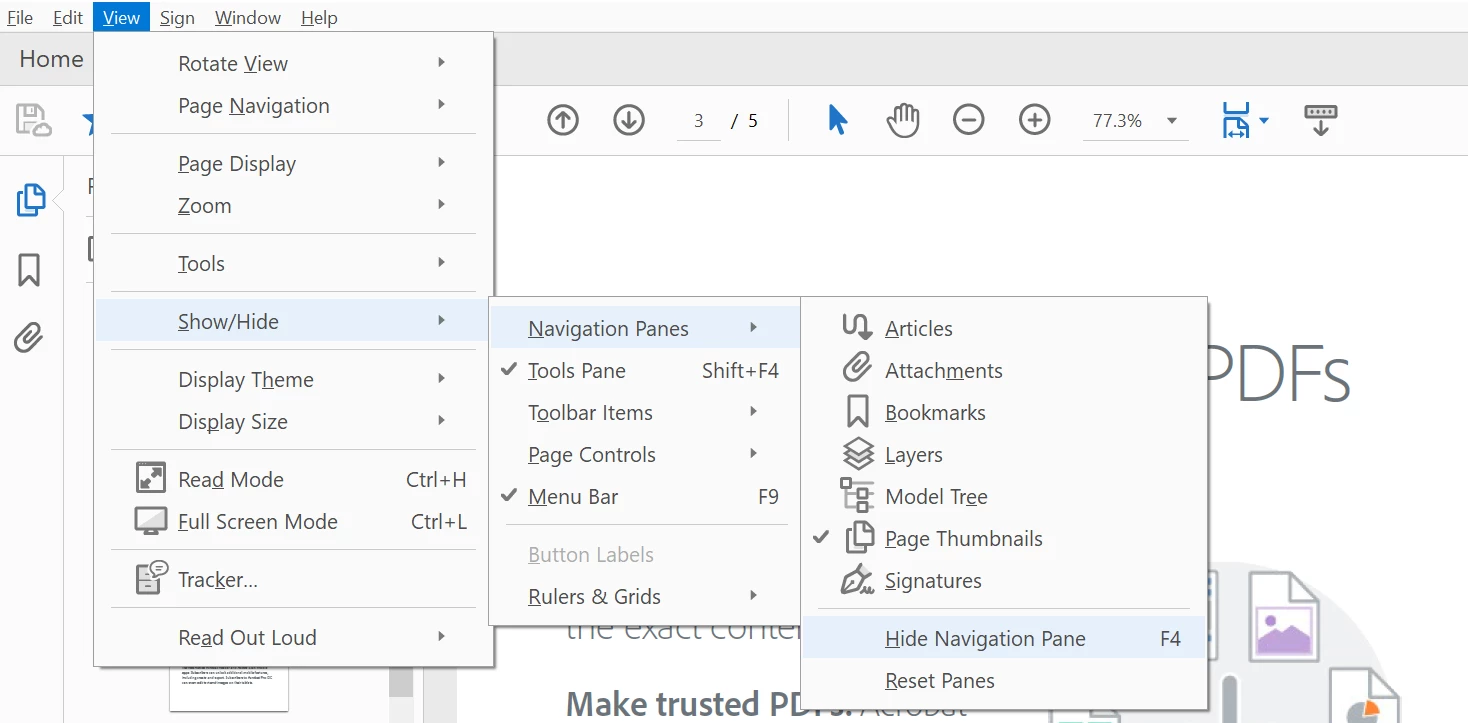Open the Sign menu
Screen dimensions: 1468x723
coord(177,17)
